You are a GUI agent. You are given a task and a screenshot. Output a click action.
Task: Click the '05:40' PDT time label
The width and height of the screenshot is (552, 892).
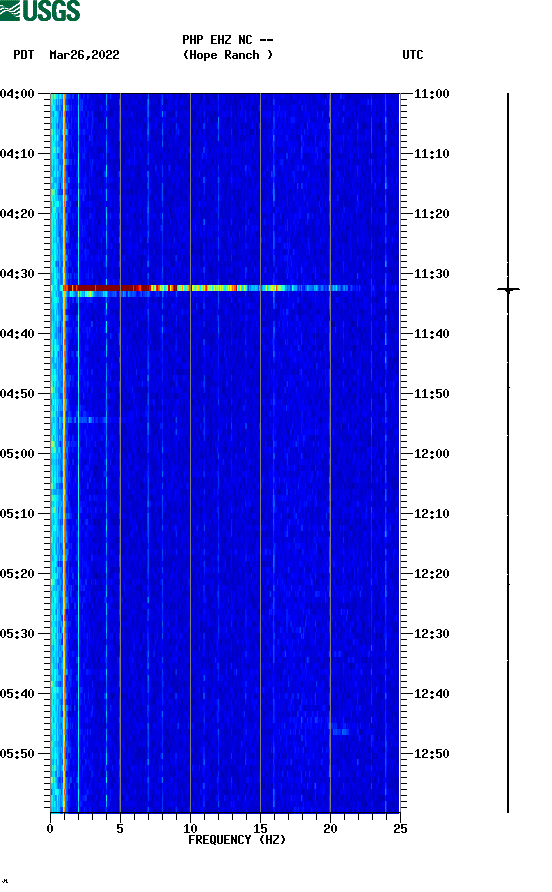17,694
